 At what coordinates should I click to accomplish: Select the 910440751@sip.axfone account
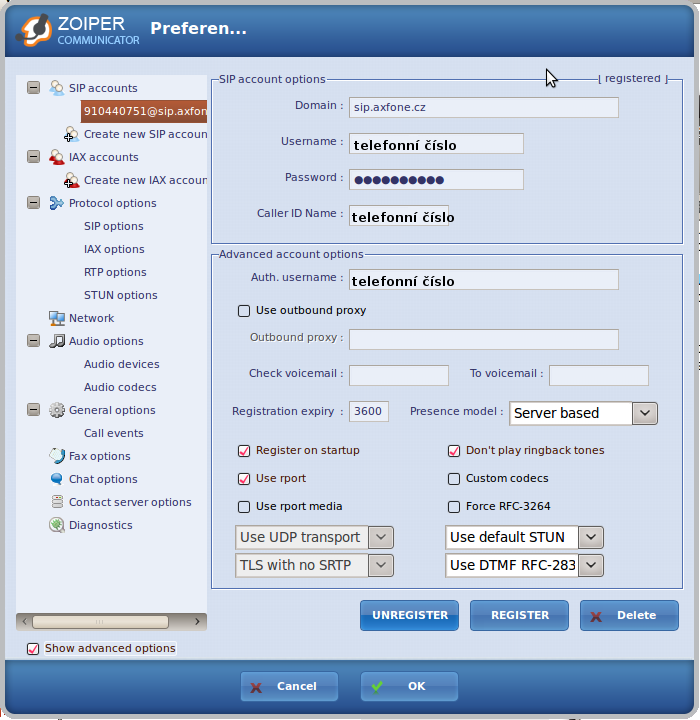point(144,111)
